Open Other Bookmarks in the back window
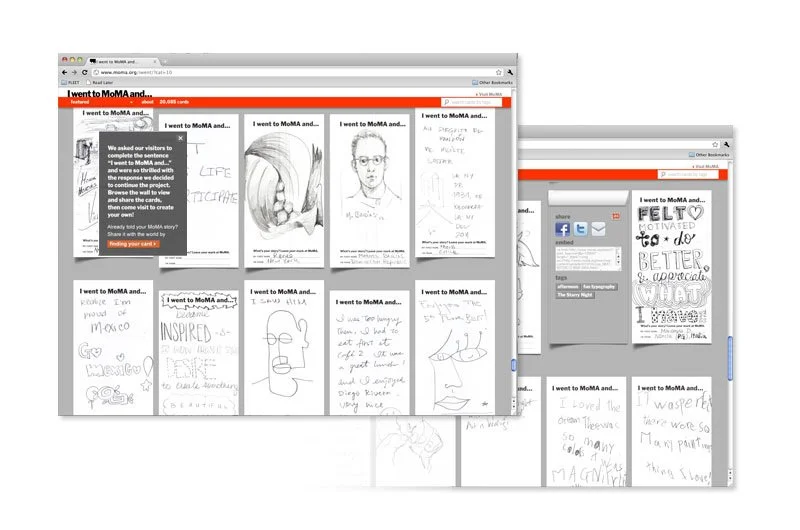 point(709,155)
